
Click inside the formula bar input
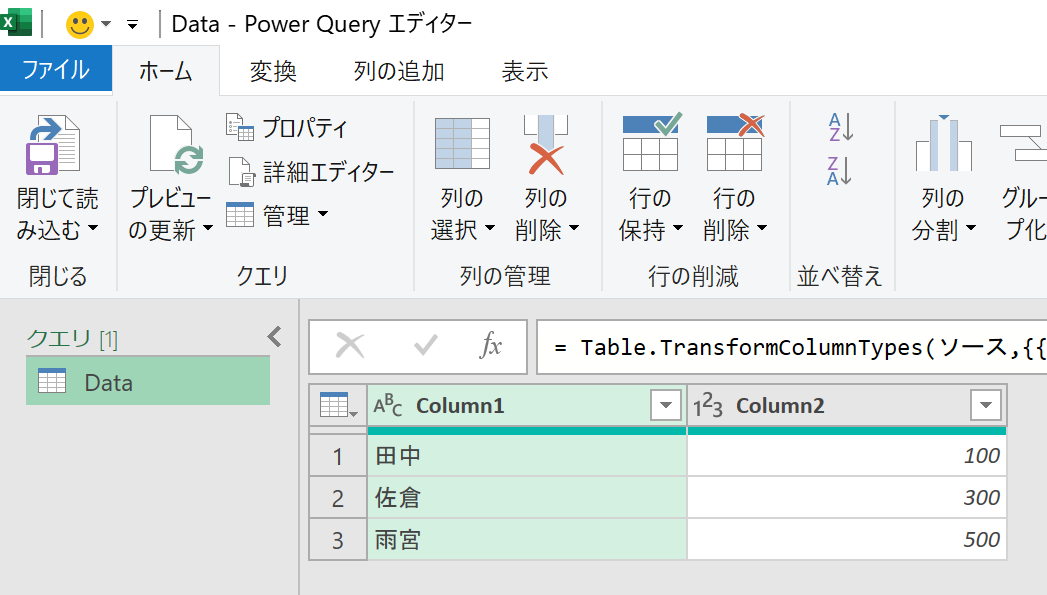point(790,347)
